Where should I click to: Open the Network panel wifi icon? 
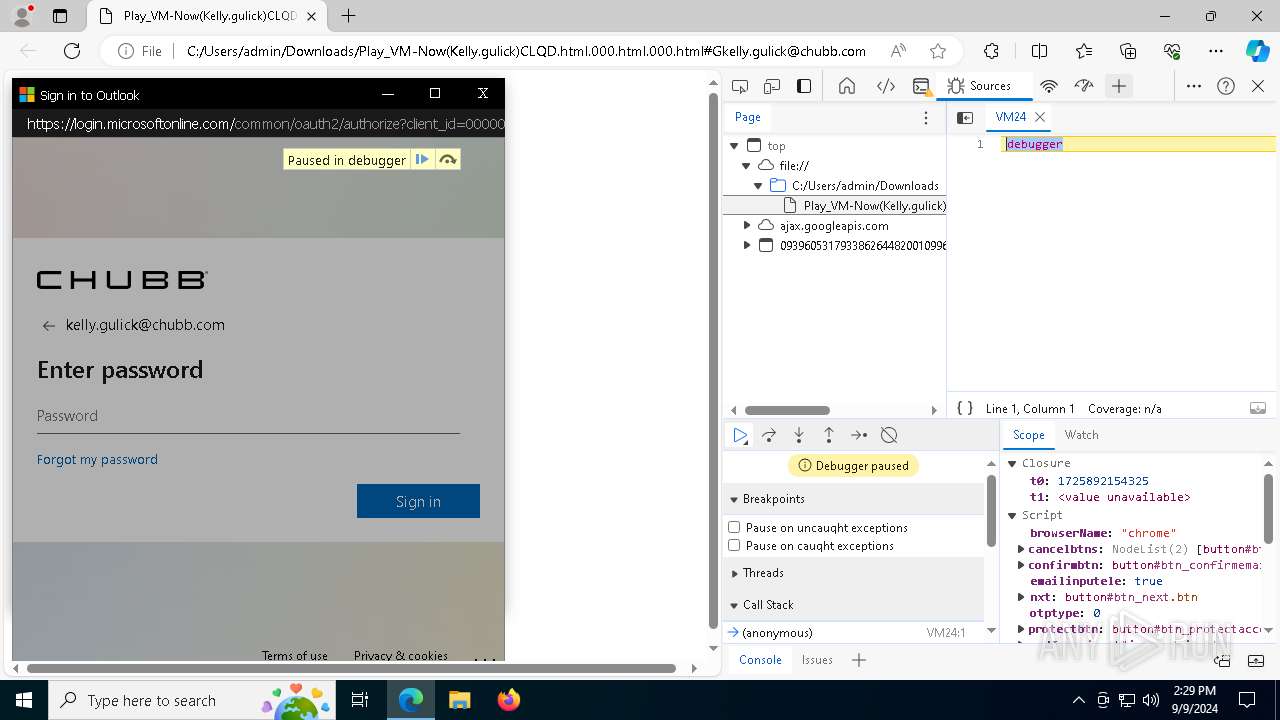(1049, 86)
